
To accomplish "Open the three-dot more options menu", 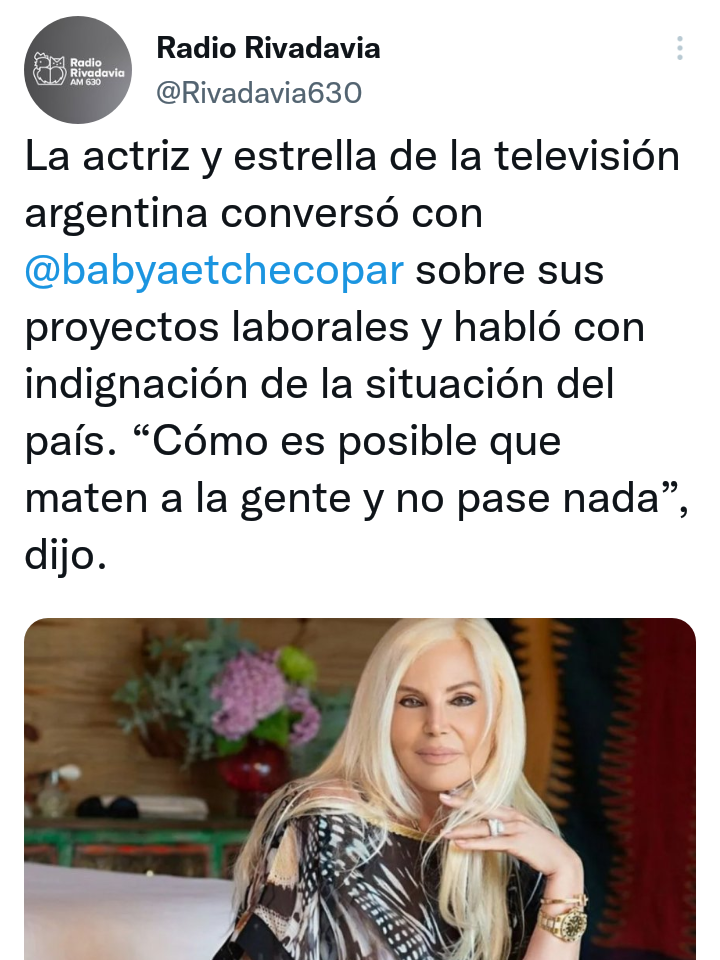I will point(680,48).
